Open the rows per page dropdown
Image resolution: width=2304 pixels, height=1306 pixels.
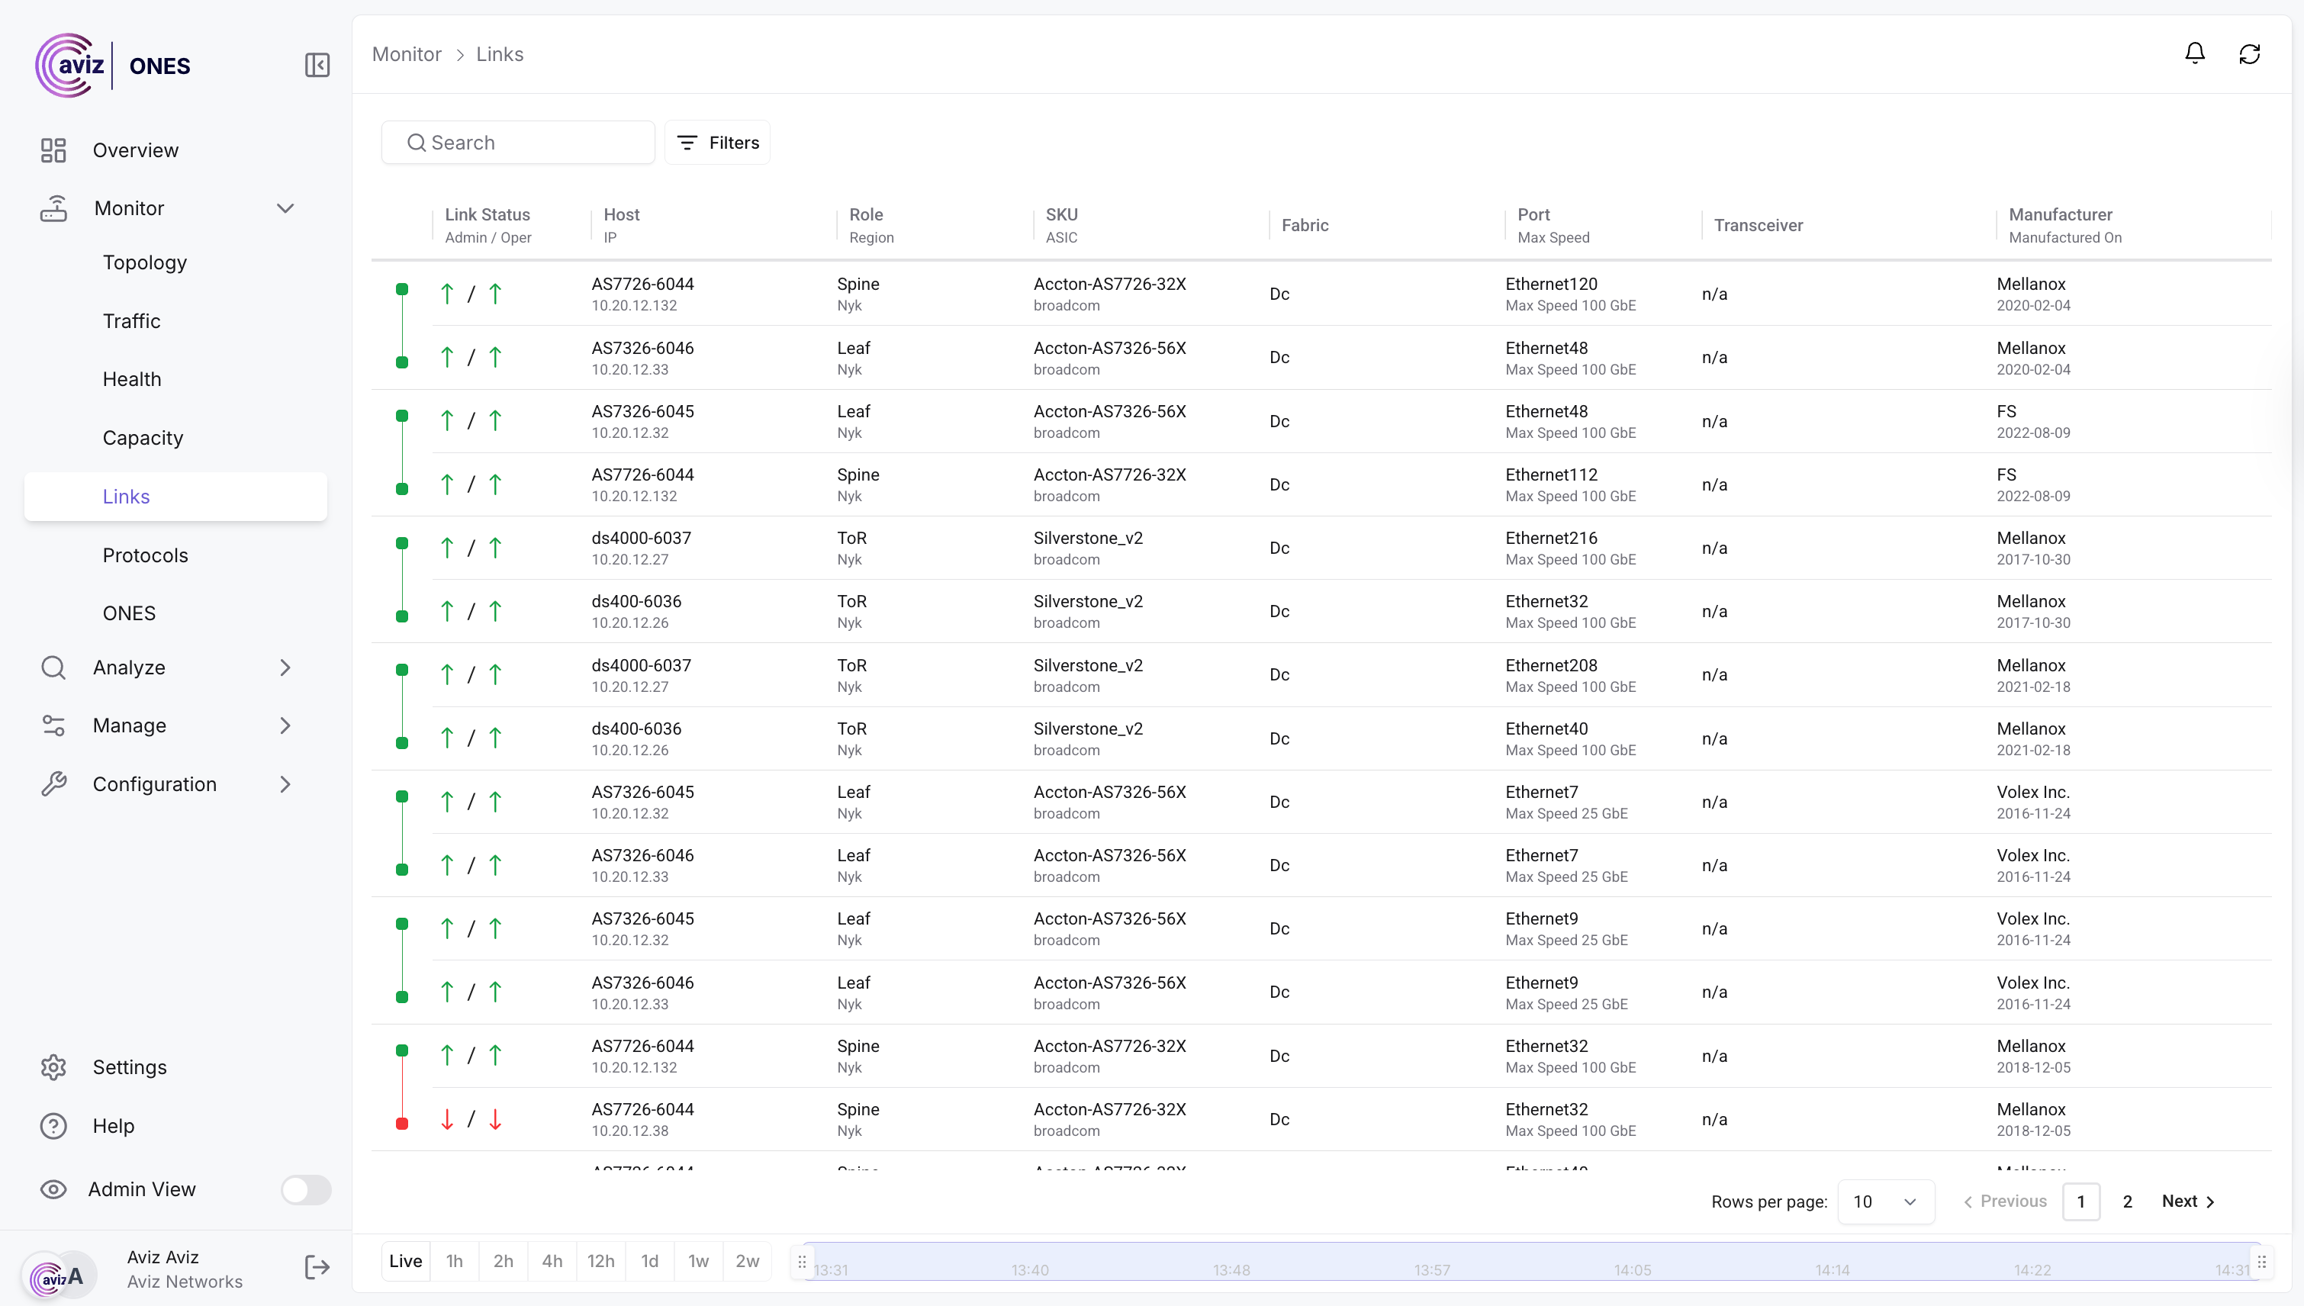1885,1201
